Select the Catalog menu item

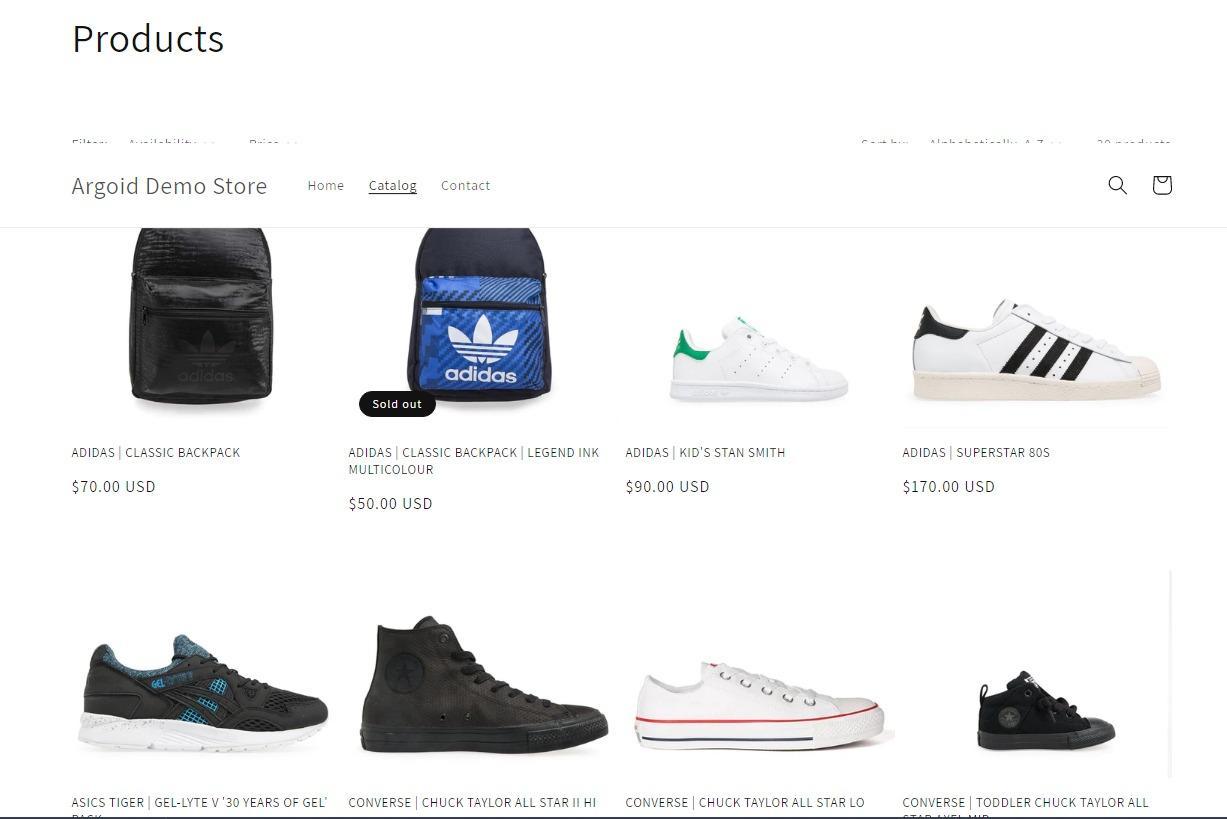click(x=392, y=185)
